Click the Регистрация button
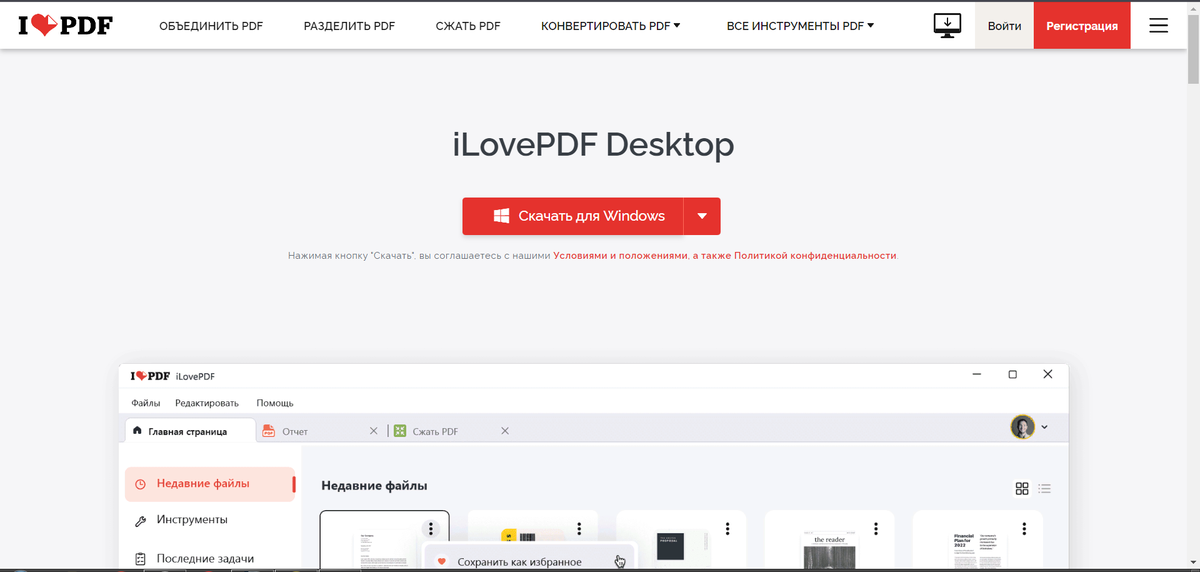 [x=1082, y=25]
